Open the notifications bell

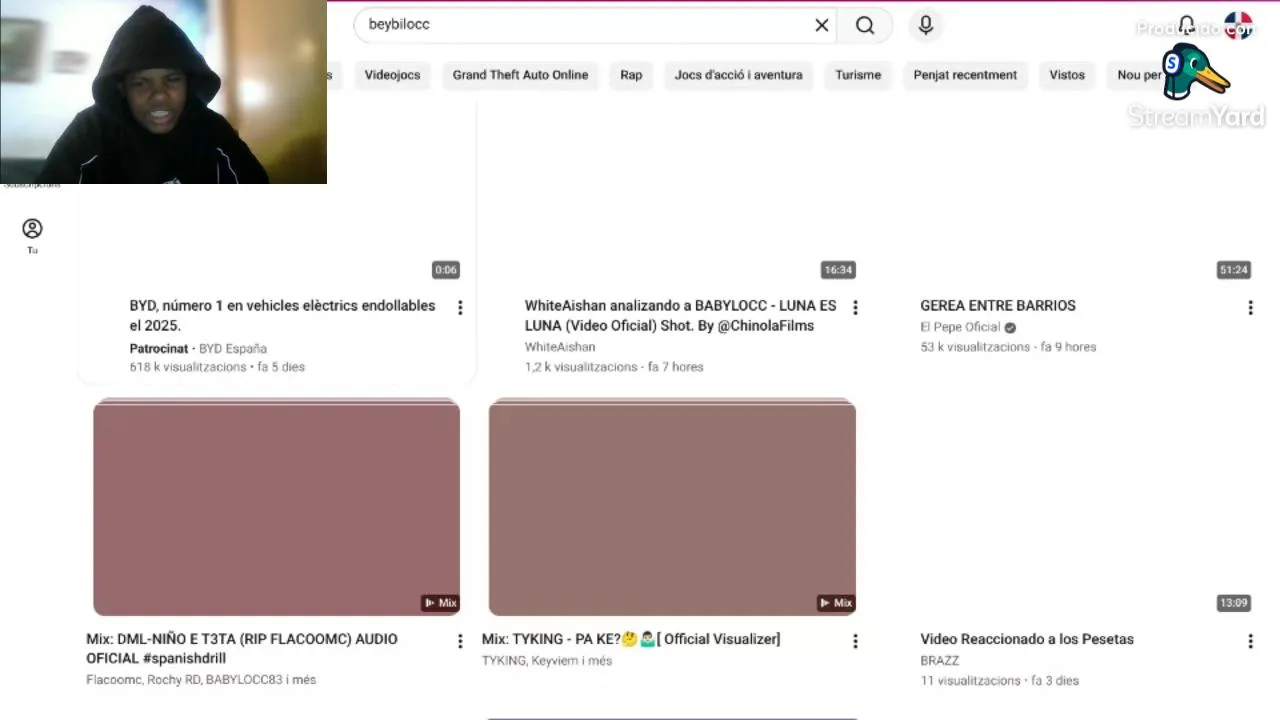1187,25
